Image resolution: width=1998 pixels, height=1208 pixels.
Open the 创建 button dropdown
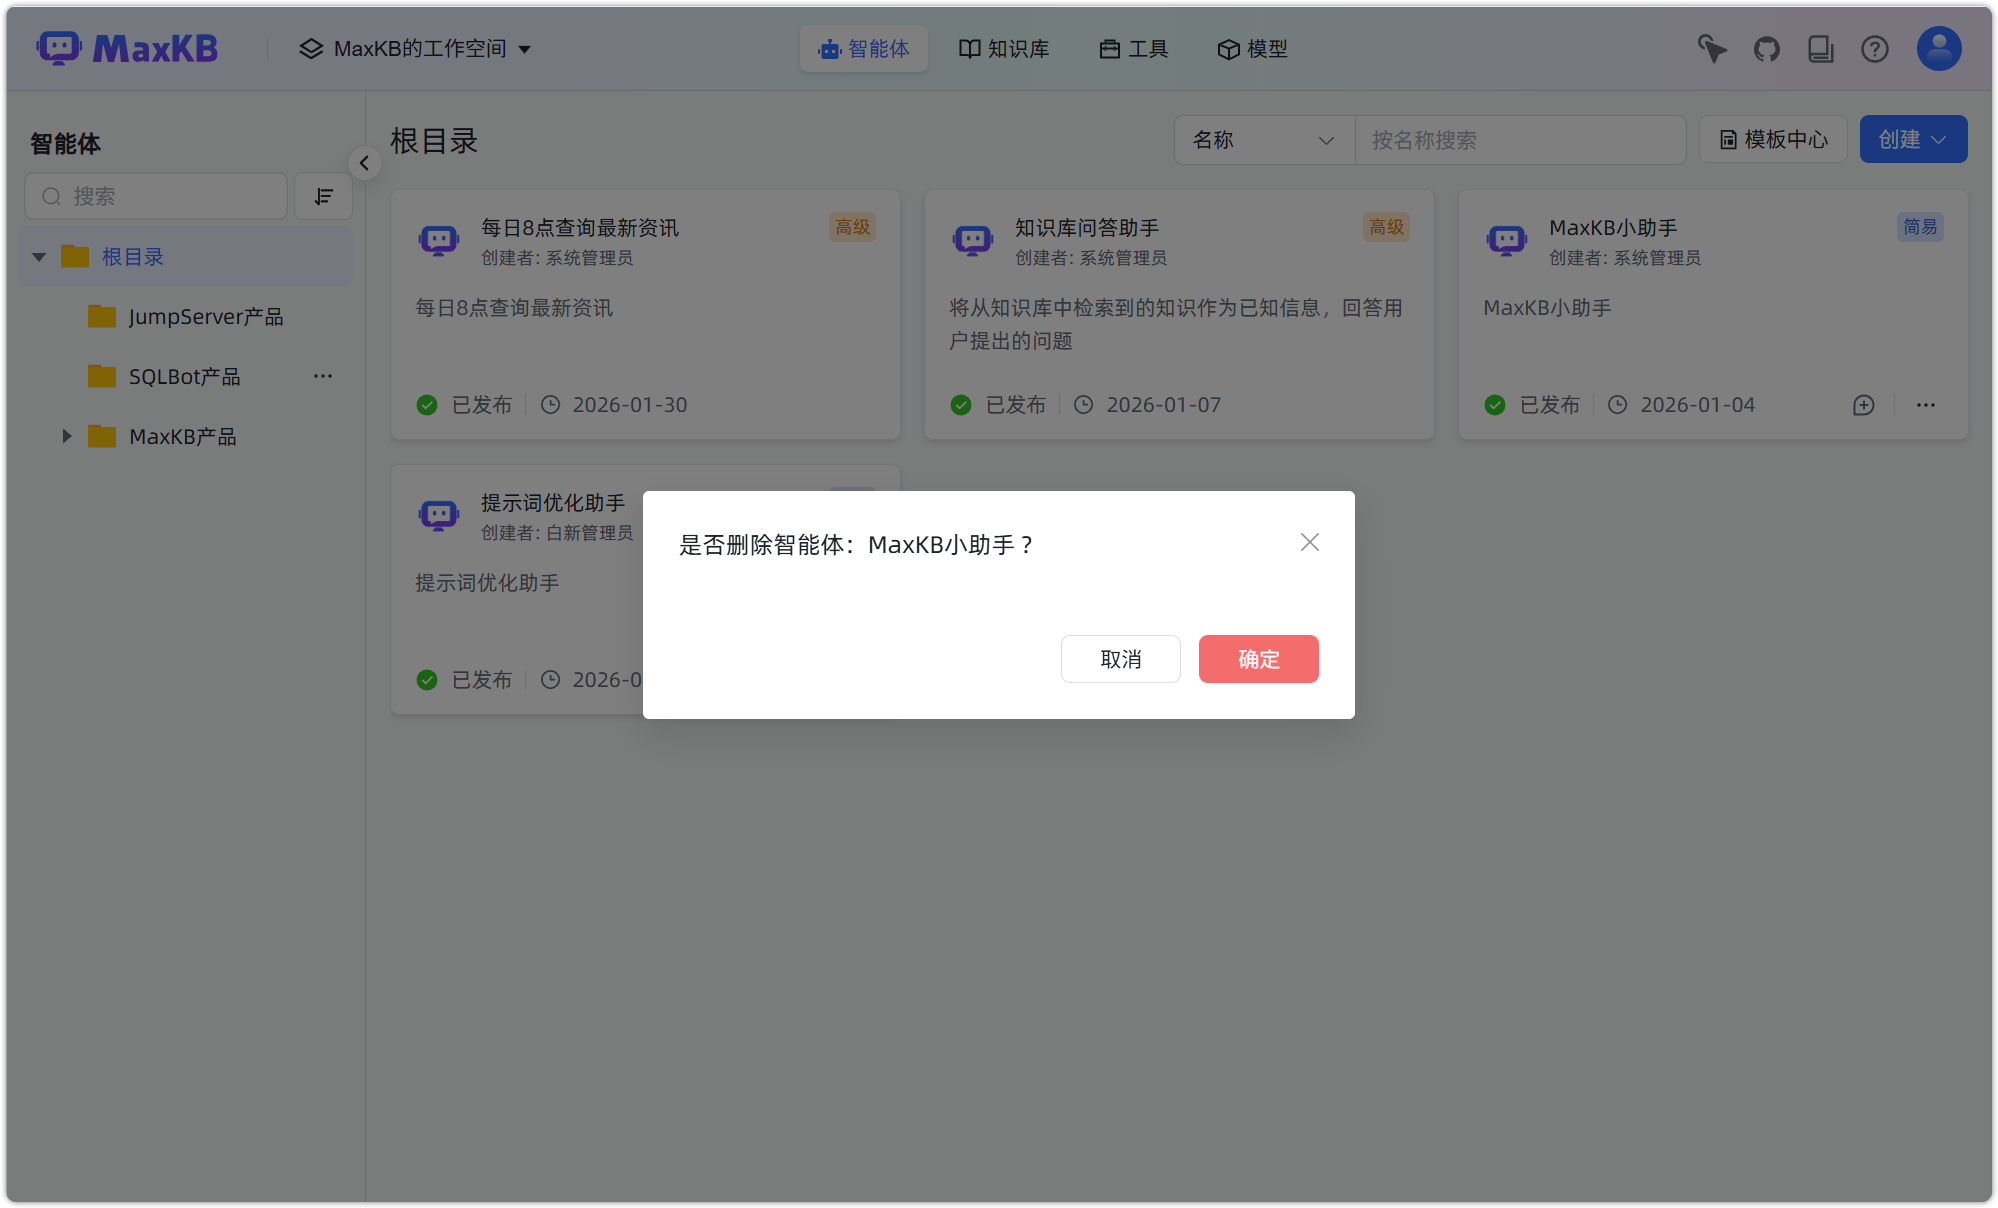[x=1912, y=139]
